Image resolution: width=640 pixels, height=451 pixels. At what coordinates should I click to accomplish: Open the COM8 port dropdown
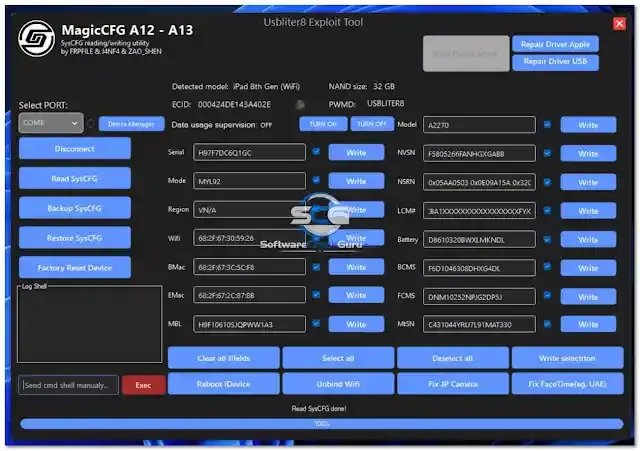click(51, 123)
